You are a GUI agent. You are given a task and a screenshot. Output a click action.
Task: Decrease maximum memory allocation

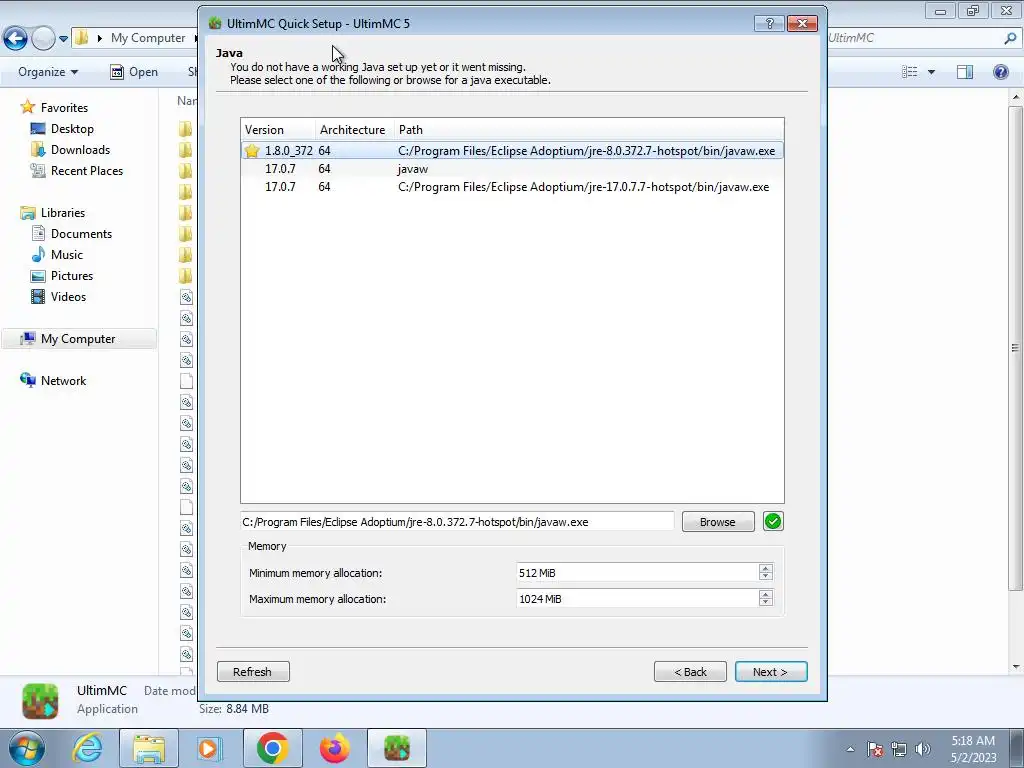[x=765, y=603]
